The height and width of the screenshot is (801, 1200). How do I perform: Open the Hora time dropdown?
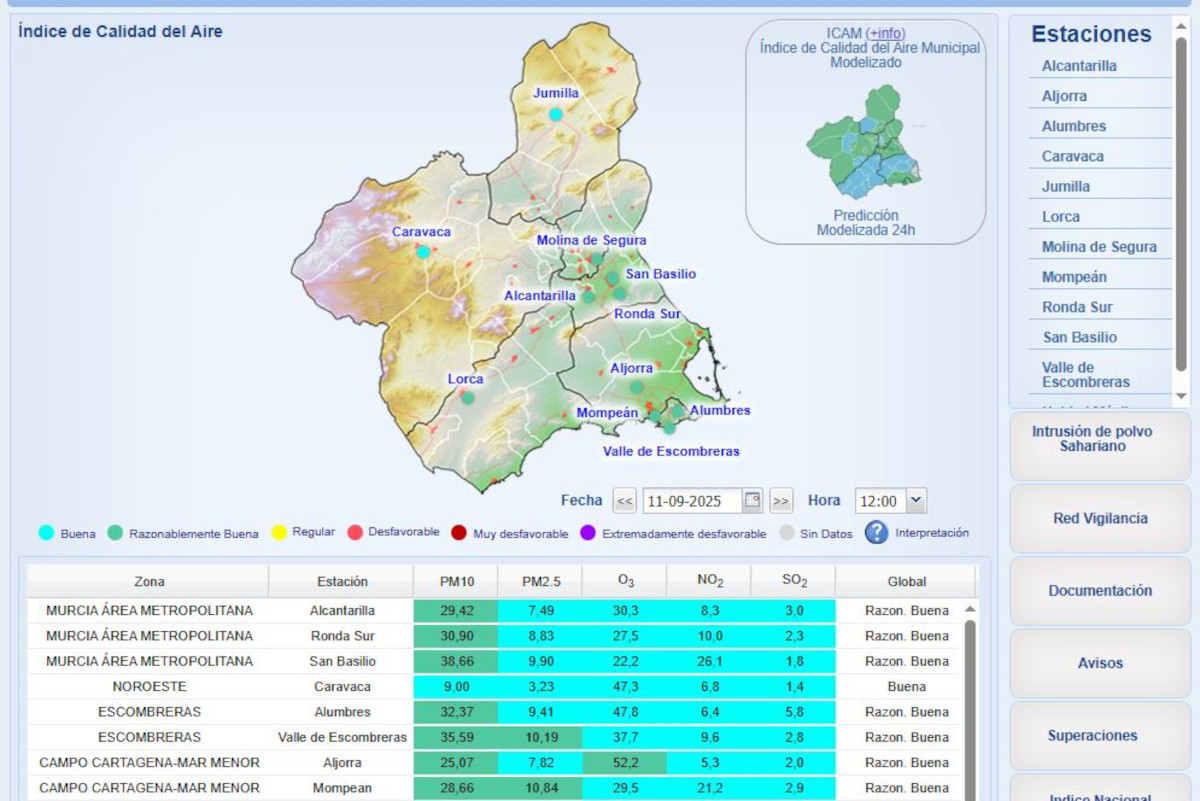point(890,501)
